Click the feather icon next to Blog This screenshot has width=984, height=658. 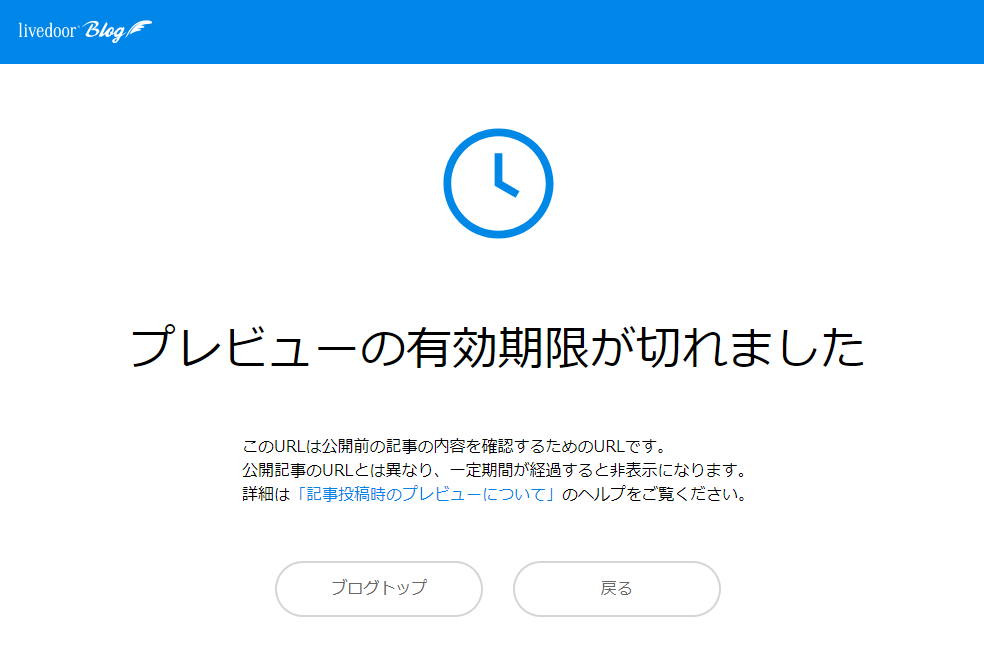coord(139,29)
